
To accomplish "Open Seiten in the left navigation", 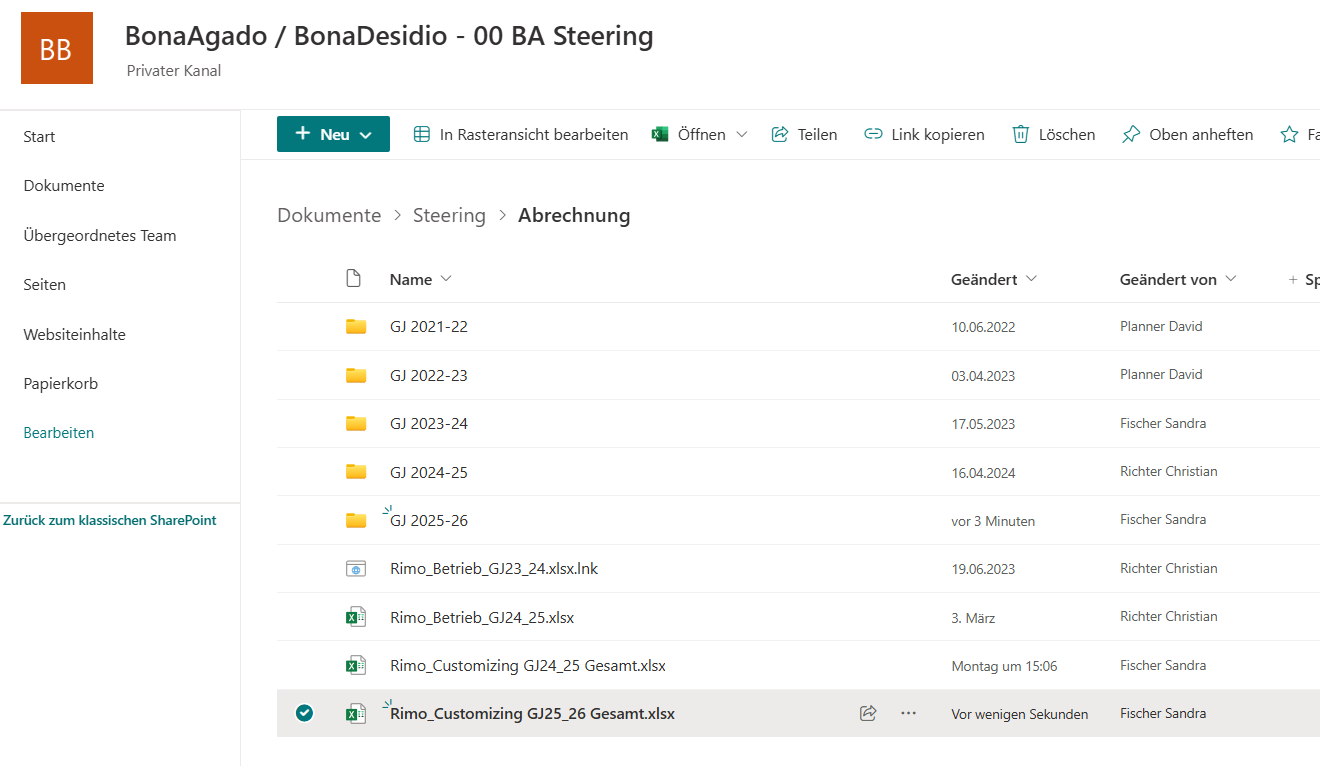I will pos(45,284).
